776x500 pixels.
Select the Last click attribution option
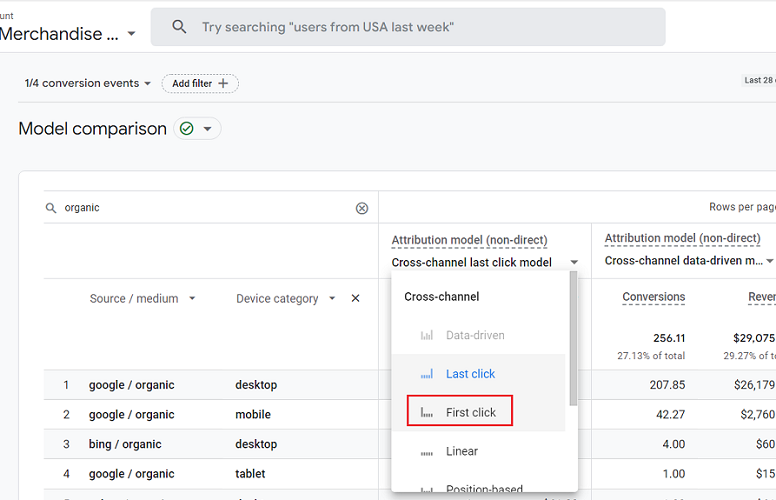478,374
